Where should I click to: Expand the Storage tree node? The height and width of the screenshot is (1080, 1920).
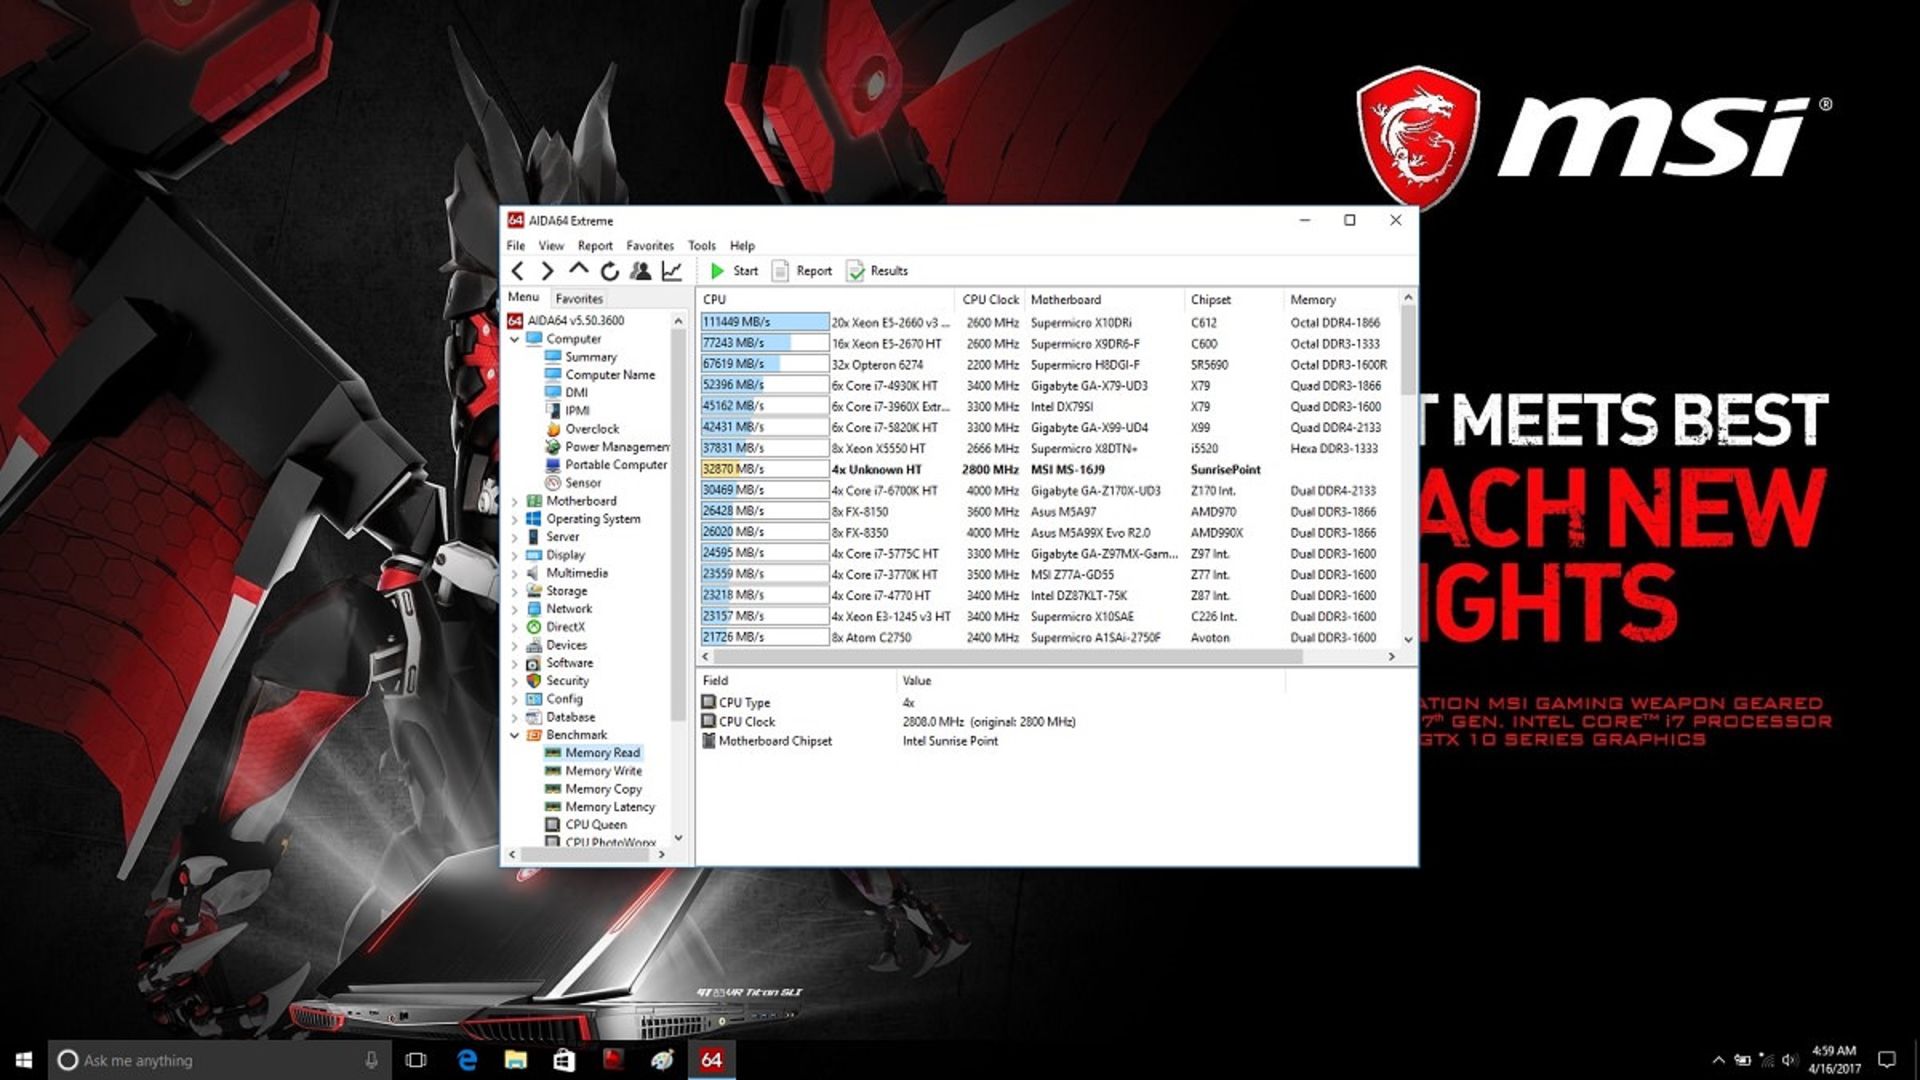pos(515,591)
